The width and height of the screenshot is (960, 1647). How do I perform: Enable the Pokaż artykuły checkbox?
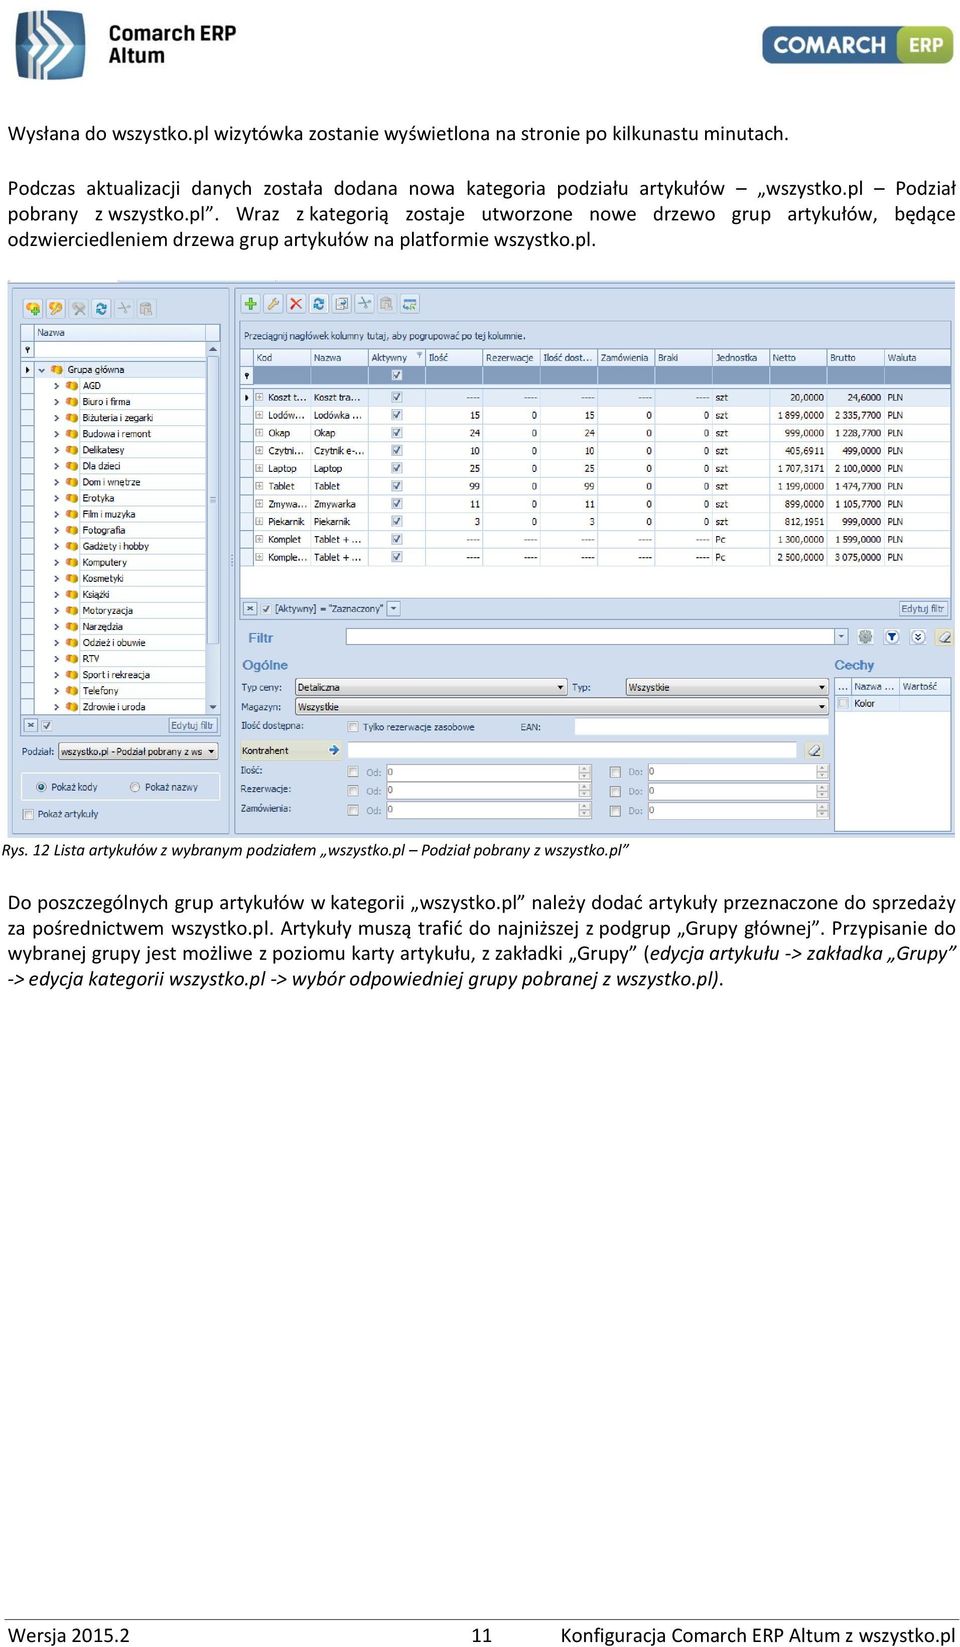(28, 814)
